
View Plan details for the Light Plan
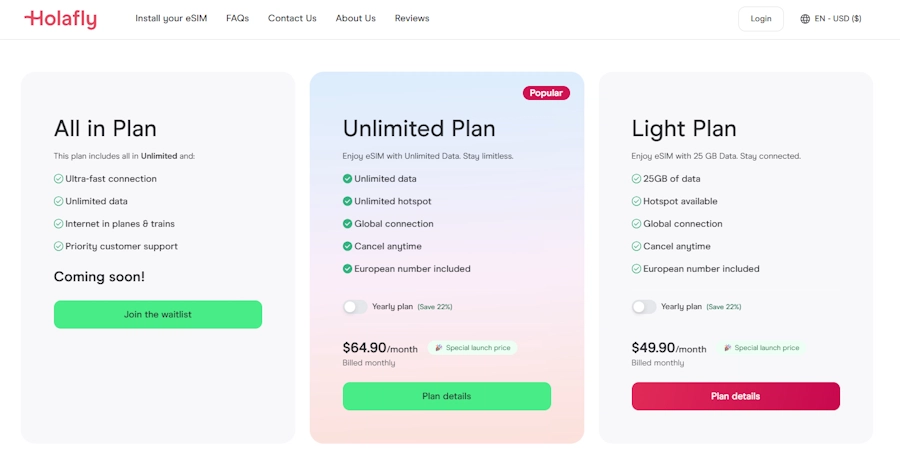pyautogui.click(x=735, y=396)
